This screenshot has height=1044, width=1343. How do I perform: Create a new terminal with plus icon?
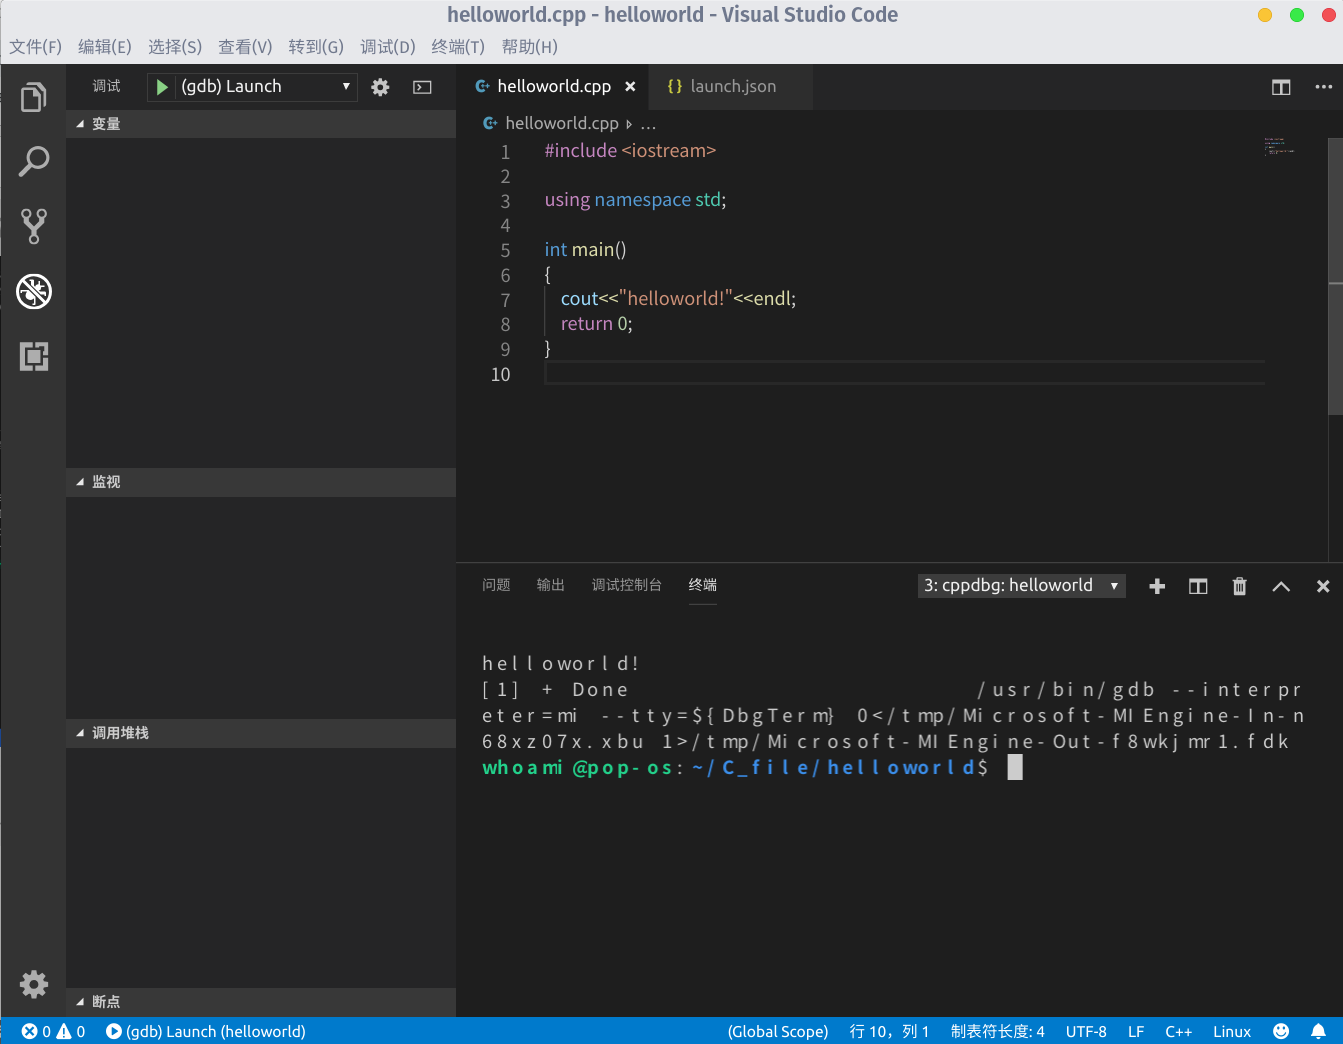(x=1157, y=586)
